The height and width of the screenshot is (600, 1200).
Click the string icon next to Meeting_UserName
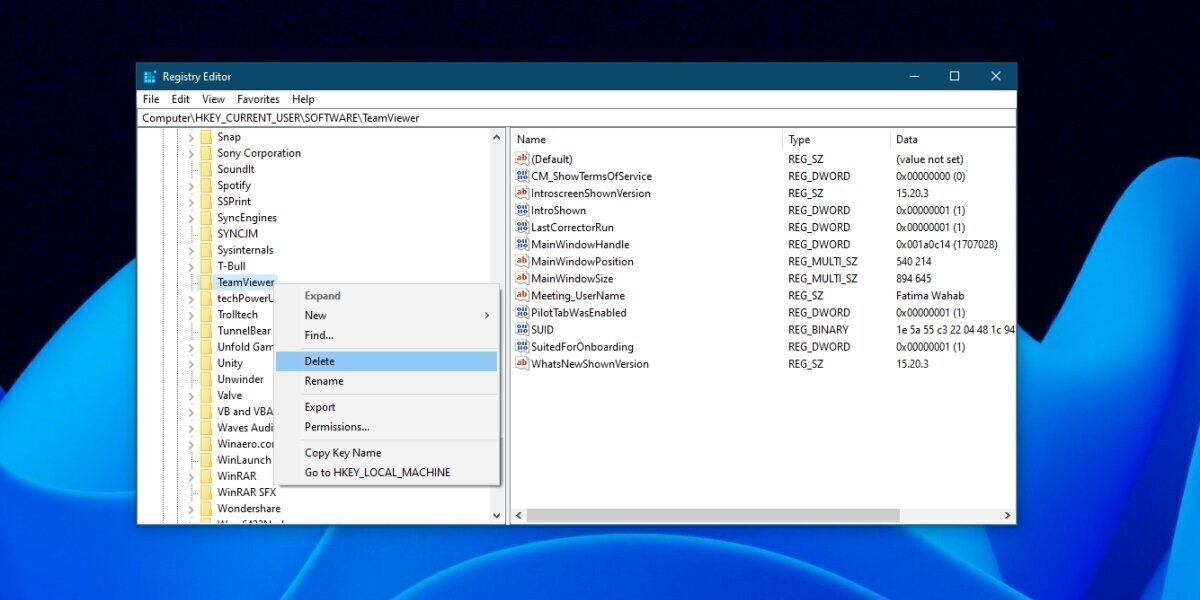(521, 295)
